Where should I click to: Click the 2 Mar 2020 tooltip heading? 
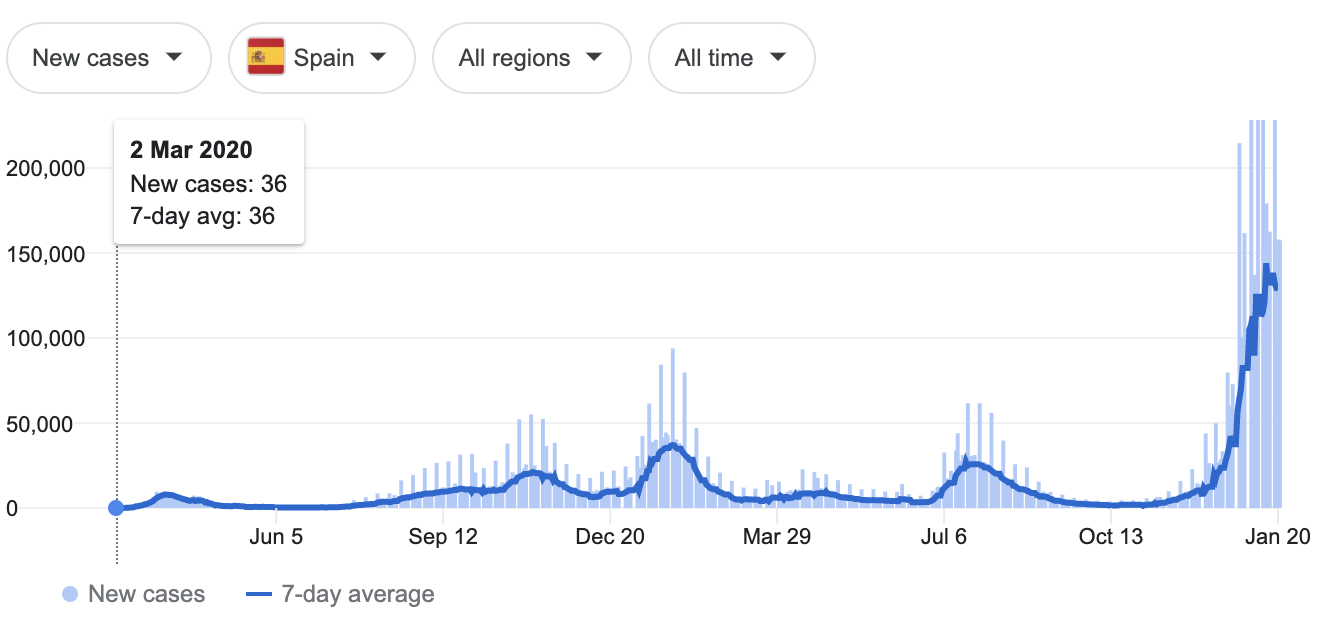point(191,150)
